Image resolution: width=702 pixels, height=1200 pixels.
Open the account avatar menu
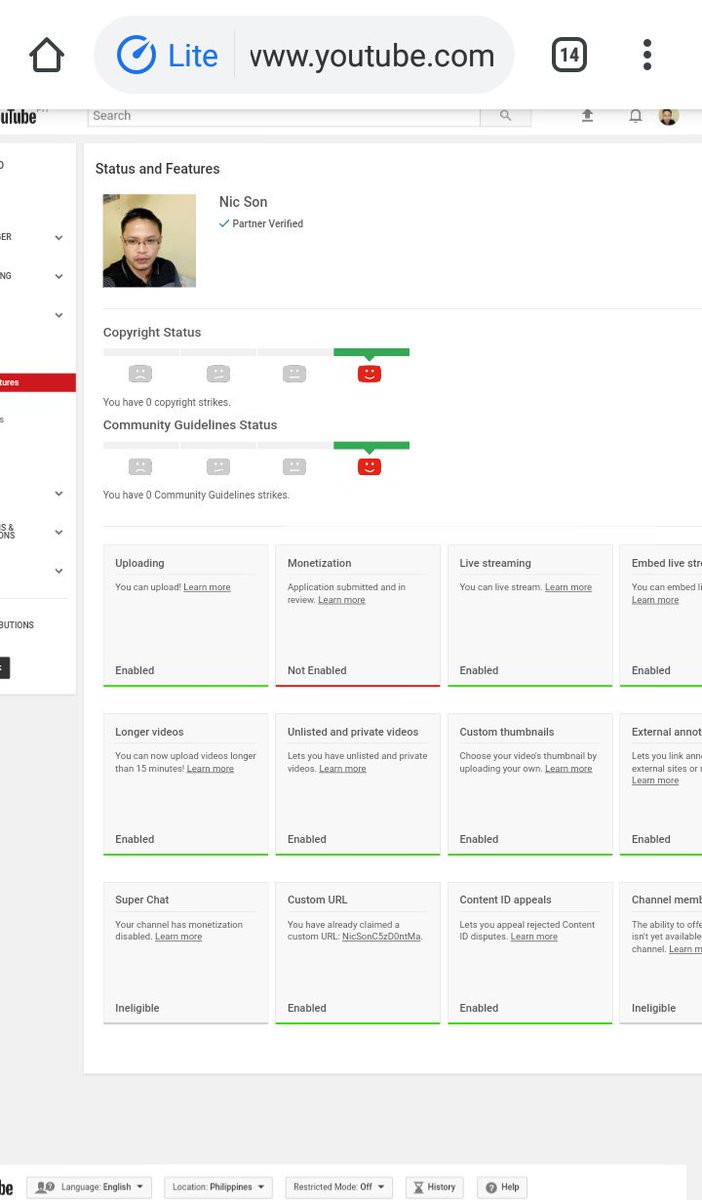(668, 116)
